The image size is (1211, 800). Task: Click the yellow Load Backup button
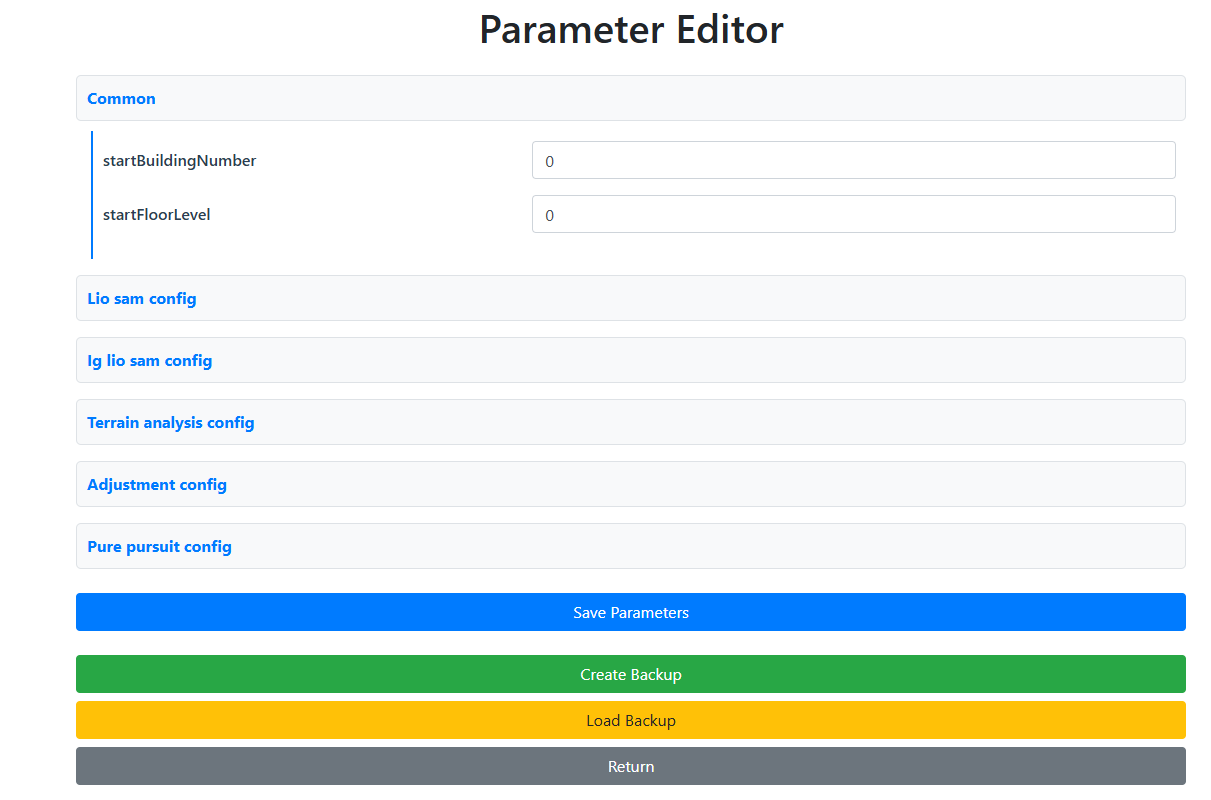click(x=630, y=720)
